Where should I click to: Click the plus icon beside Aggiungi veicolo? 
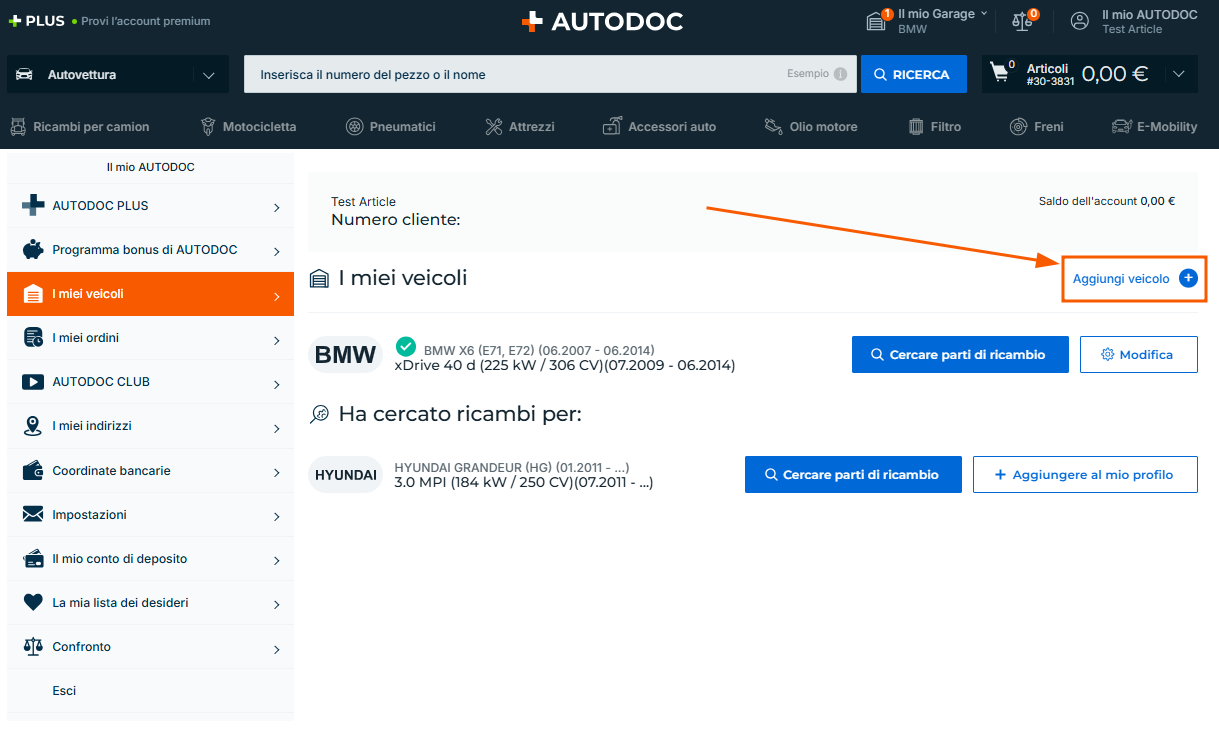tap(1188, 279)
